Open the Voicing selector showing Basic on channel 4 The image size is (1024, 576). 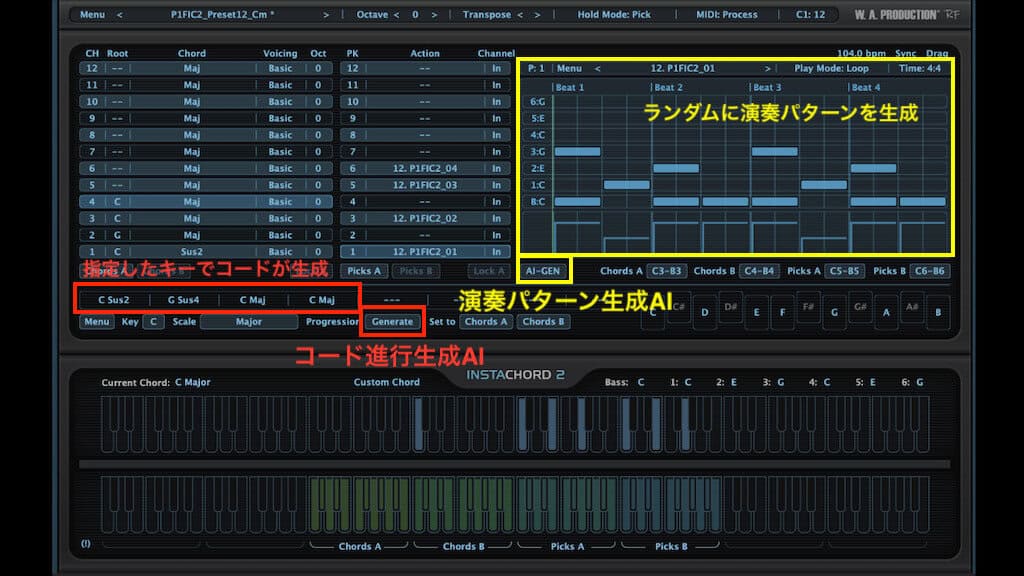281,204
